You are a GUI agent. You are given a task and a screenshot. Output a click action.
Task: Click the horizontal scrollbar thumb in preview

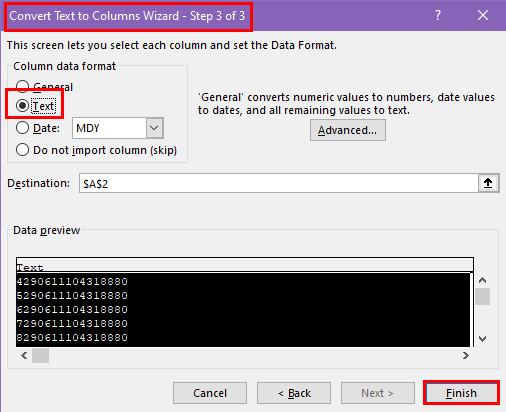40,356
